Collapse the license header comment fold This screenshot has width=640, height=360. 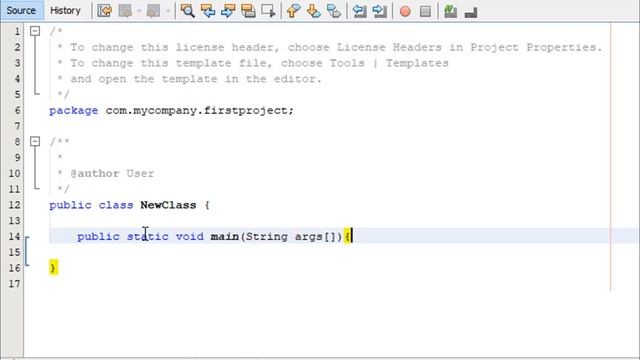click(x=35, y=31)
